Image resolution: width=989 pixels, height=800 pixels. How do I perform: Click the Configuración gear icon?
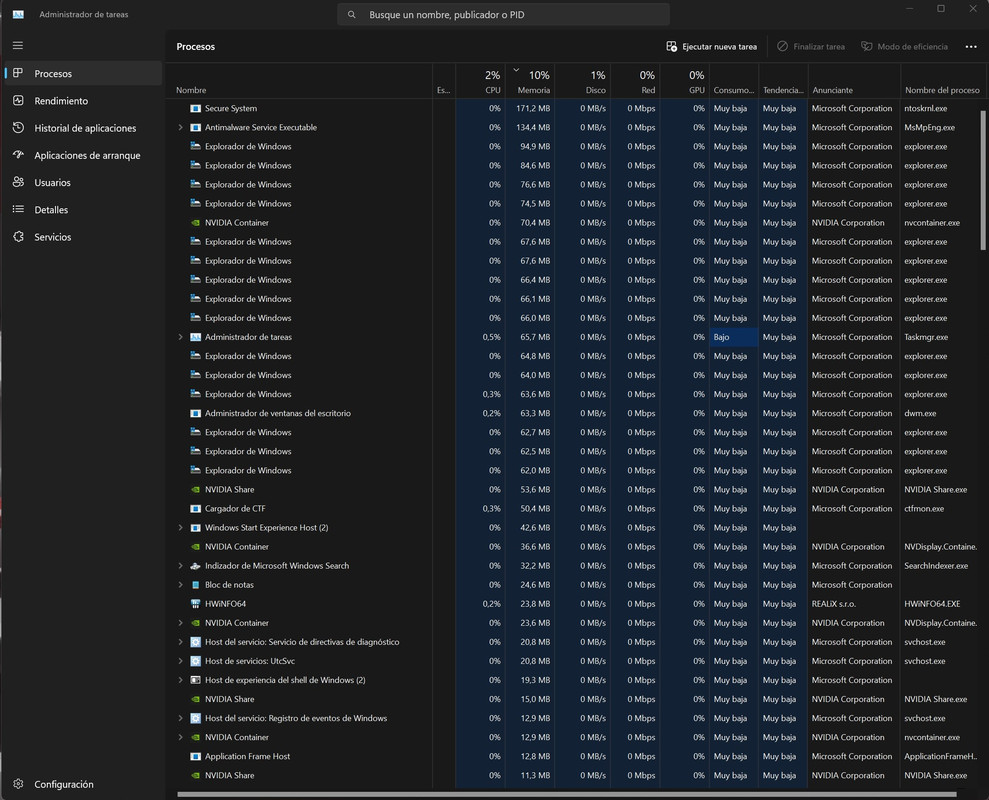tap(18, 784)
